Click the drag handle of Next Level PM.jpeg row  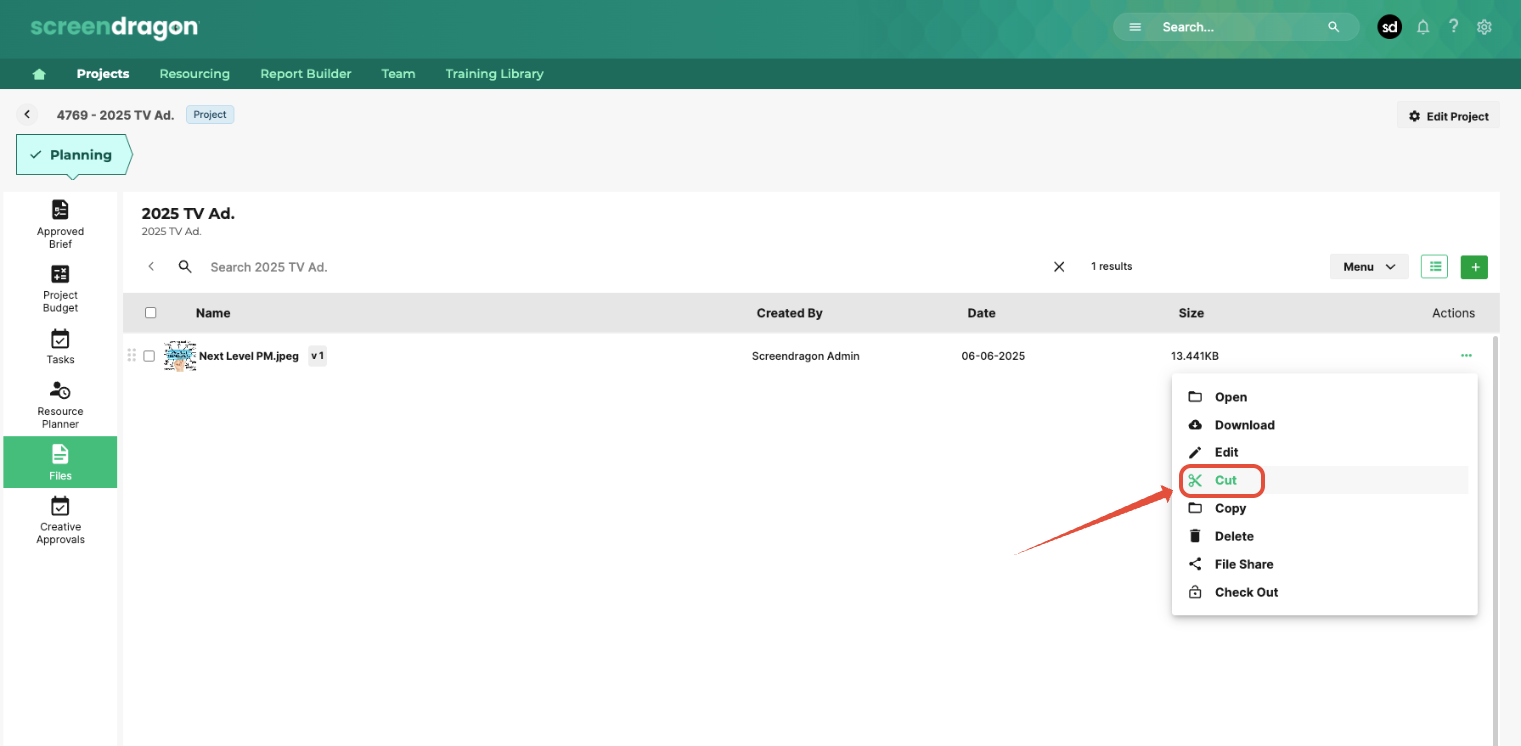pos(131,355)
